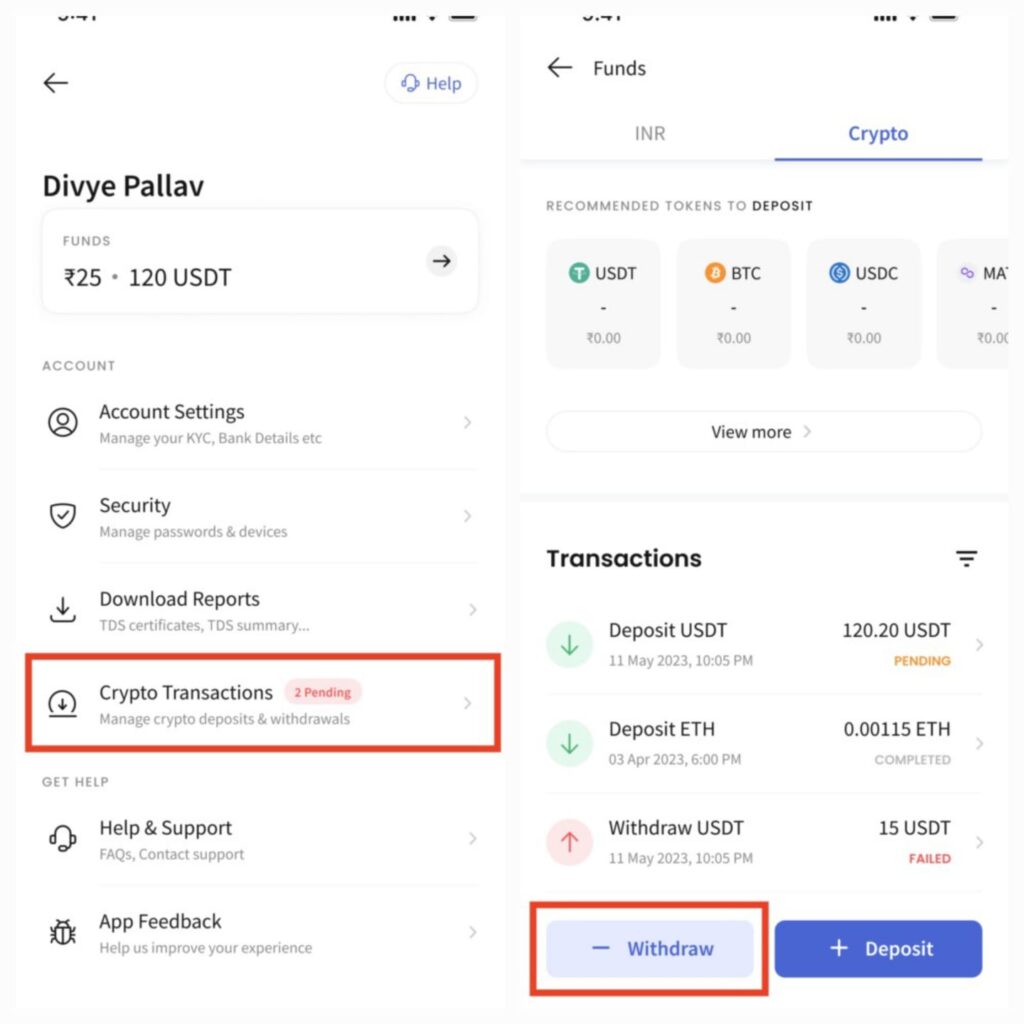
Task: Click the Help & Support headset icon
Action: [63, 839]
